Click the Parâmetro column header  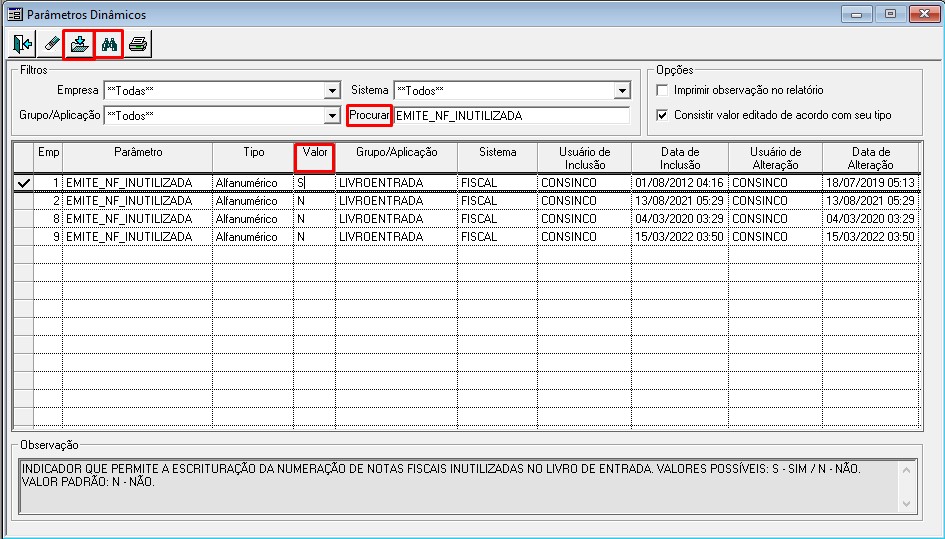click(x=138, y=158)
